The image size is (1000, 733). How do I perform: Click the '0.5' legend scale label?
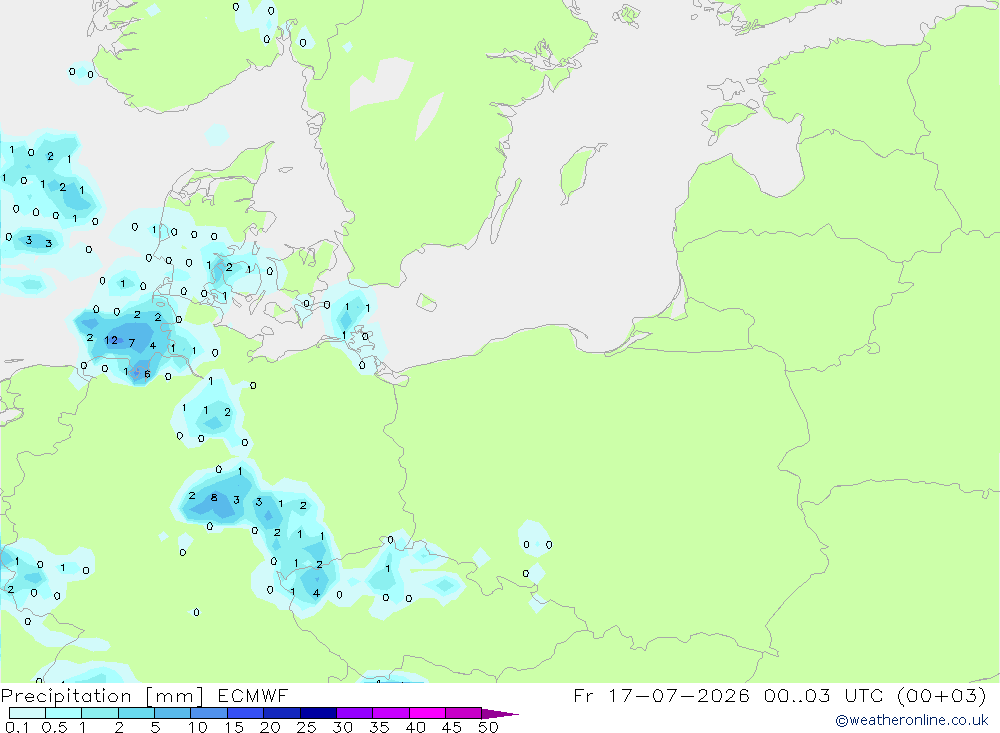coord(54,727)
